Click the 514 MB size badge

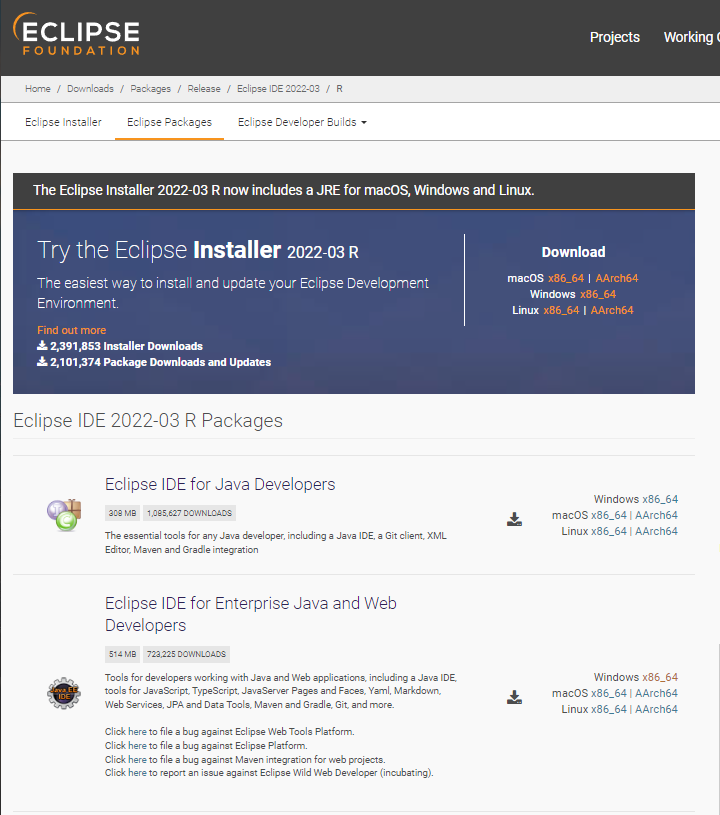[x=122, y=654]
